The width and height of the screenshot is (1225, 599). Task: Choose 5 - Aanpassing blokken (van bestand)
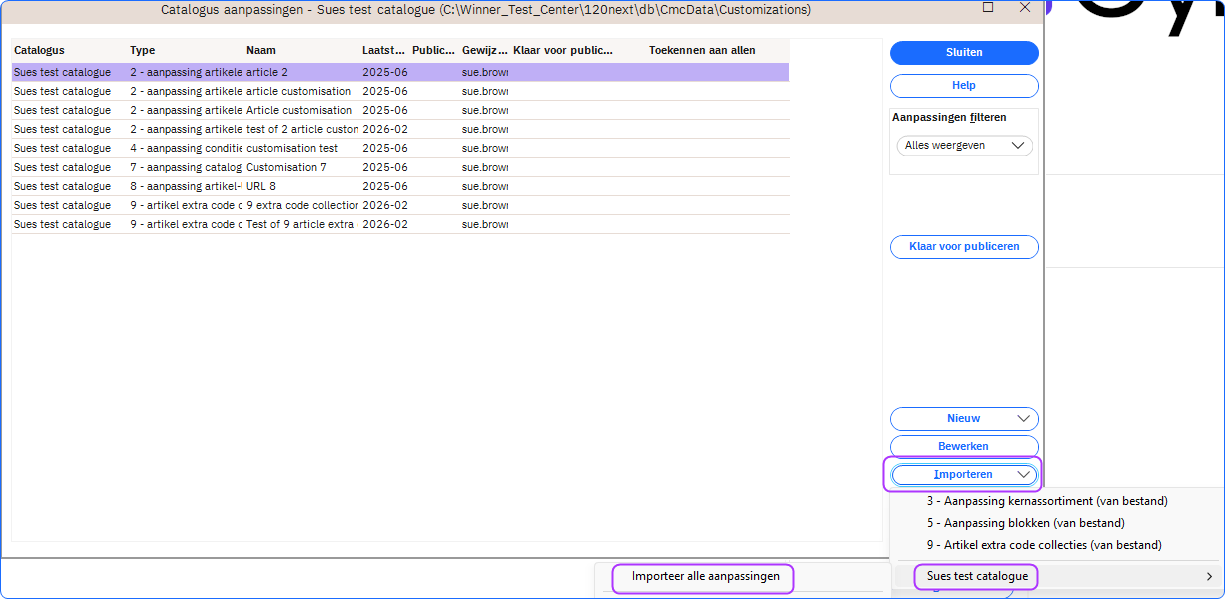1025,523
